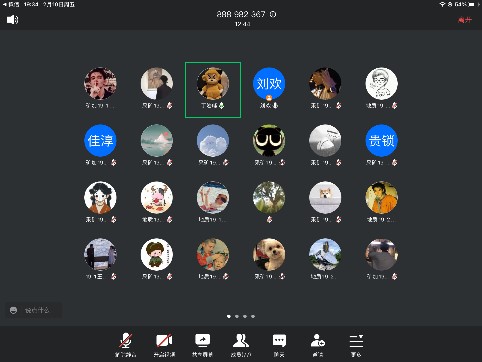Screen dimensions: 482x362
Task: Select the 佳淳 participant avatar
Action: [x=100, y=140]
